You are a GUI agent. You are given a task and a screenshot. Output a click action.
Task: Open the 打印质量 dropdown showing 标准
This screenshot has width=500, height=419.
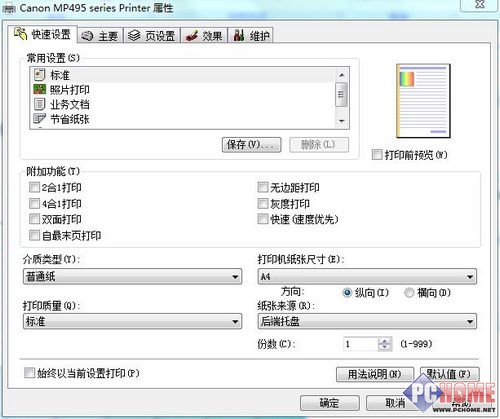pos(132,321)
